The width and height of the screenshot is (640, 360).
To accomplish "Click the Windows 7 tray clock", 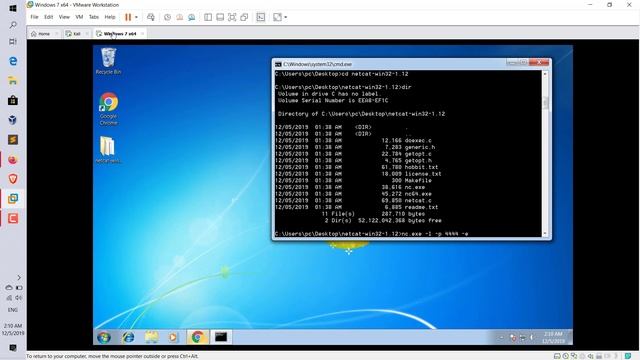I will pos(553,338).
